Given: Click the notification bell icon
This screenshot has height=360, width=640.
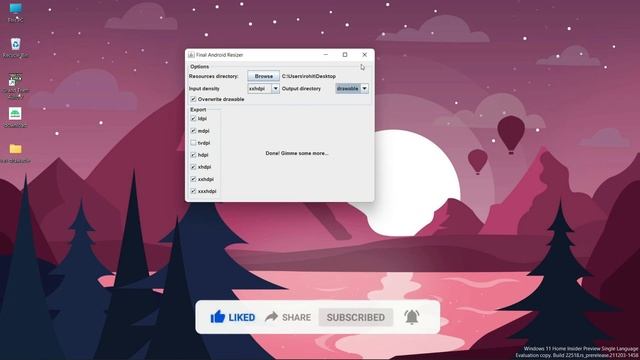Looking at the screenshot, I should pos(412,317).
